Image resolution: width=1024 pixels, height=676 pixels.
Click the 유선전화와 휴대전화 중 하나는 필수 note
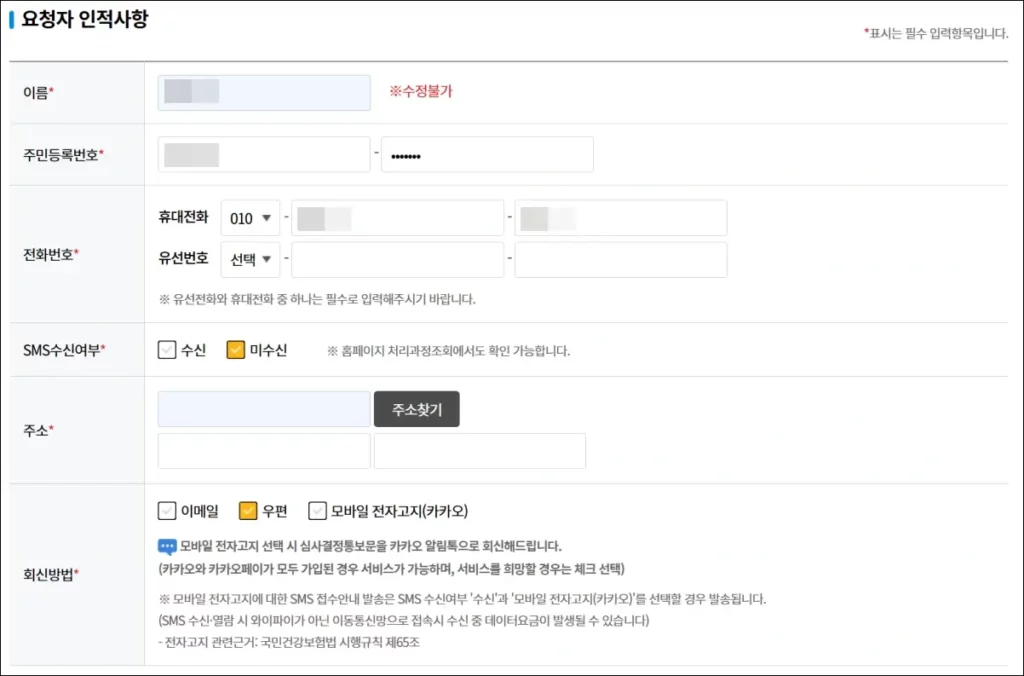[317, 299]
